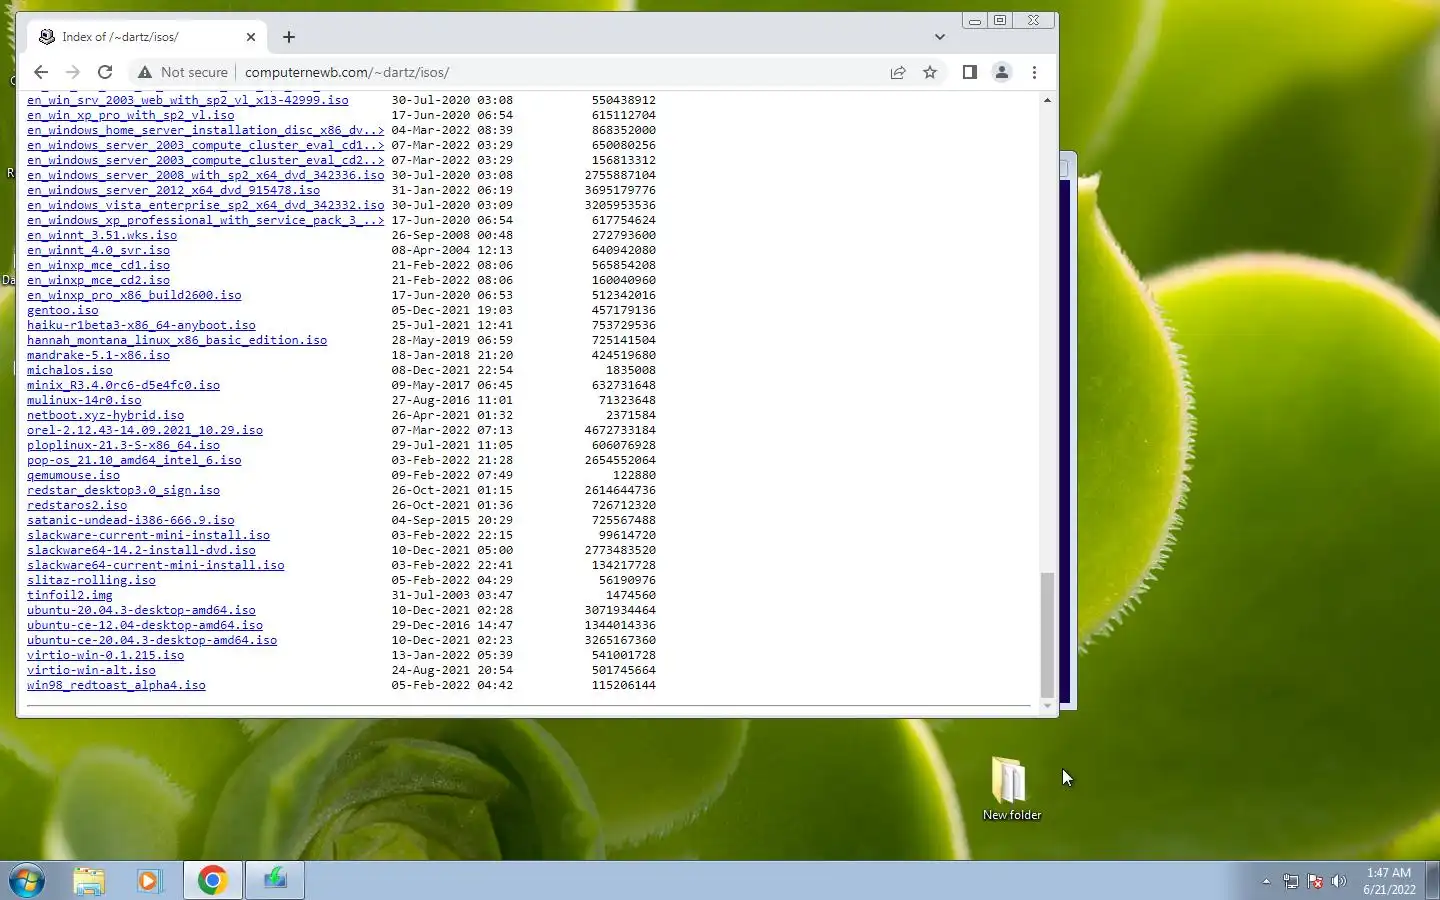Select the Index of /~dartz/isos/ tab
This screenshot has height=900, width=1440.
[146, 37]
